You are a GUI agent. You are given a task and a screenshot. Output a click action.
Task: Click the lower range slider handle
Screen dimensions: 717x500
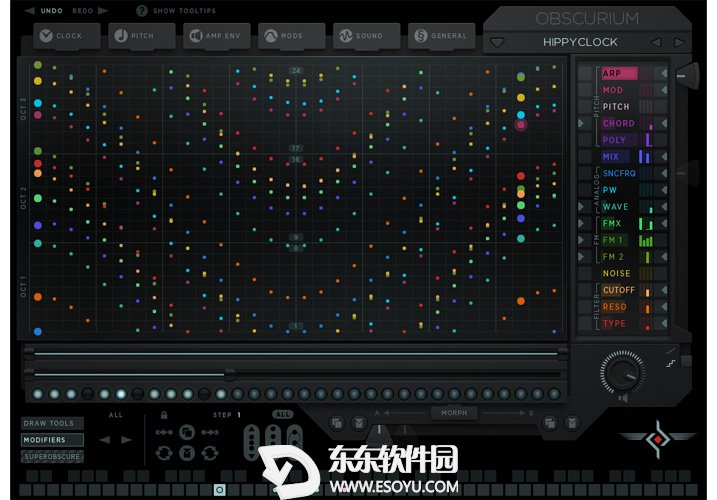[x=230, y=374]
